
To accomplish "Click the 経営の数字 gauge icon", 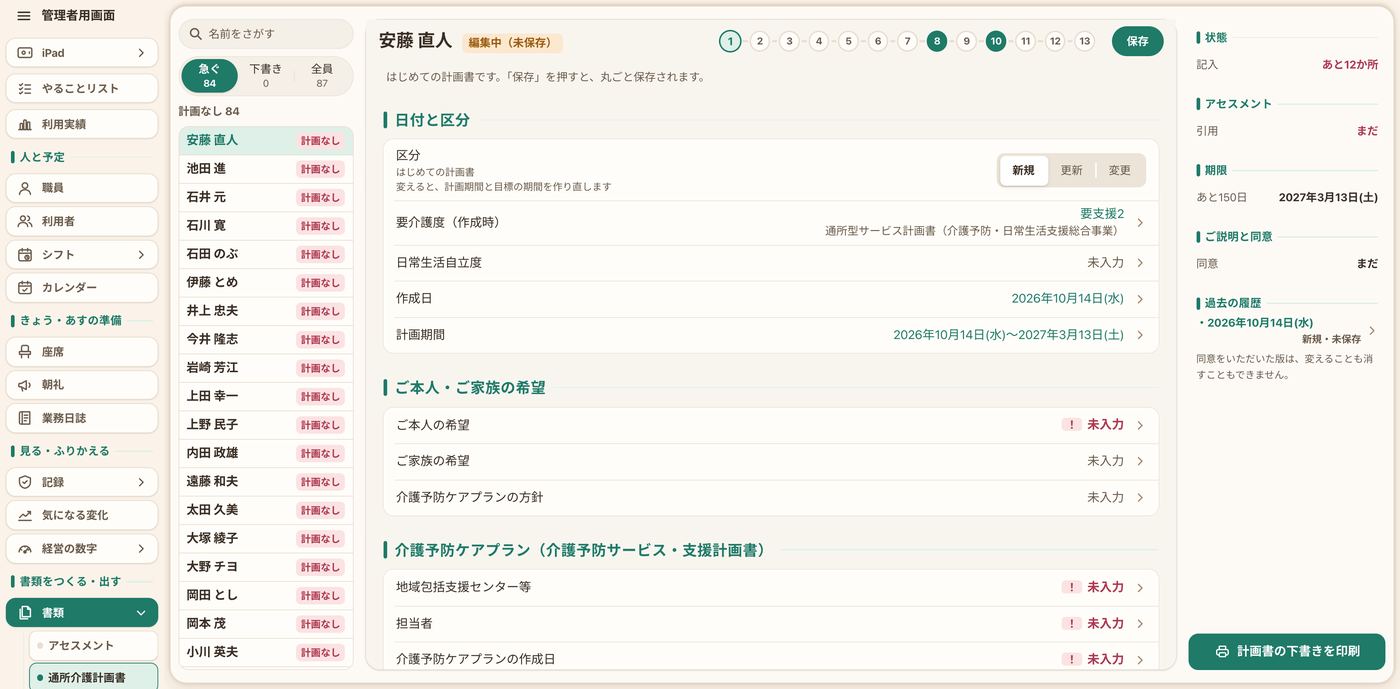I will (25, 549).
